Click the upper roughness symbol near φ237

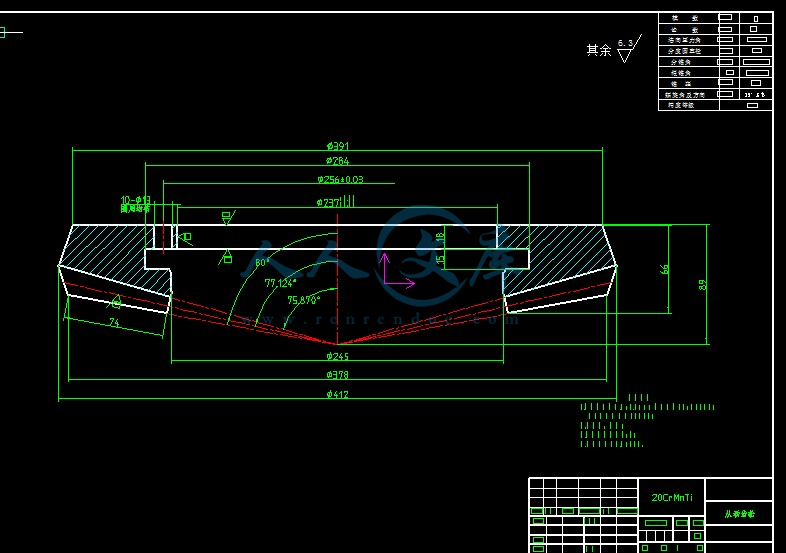[x=227, y=217]
